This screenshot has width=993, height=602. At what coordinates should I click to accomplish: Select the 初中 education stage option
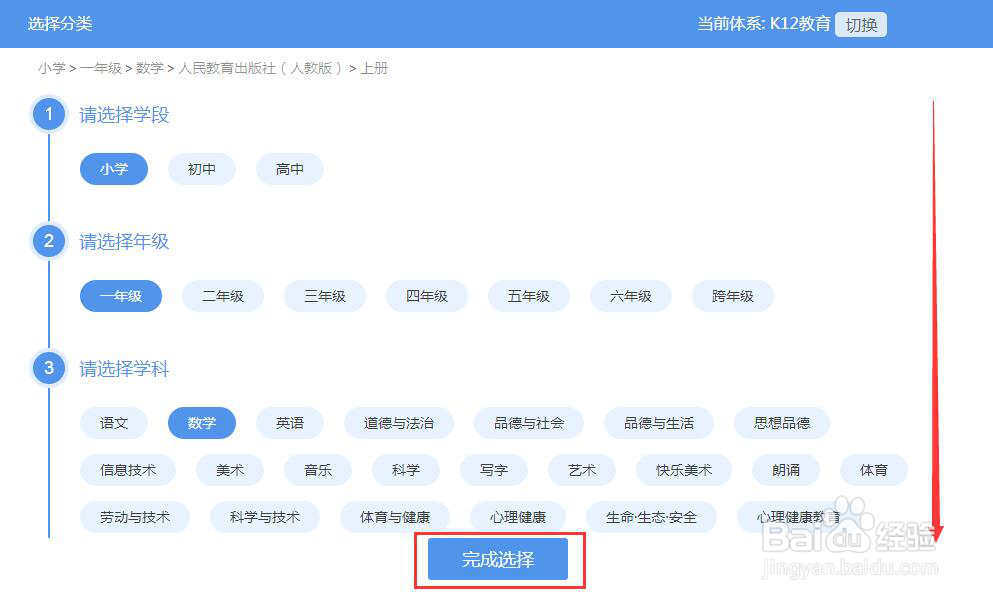click(x=201, y=169)
